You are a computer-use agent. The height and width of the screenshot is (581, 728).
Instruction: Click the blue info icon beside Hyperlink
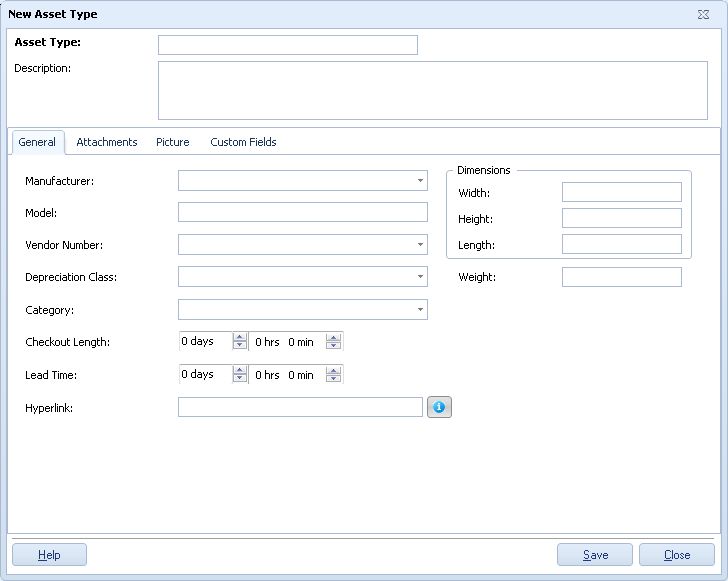[439, 407]
